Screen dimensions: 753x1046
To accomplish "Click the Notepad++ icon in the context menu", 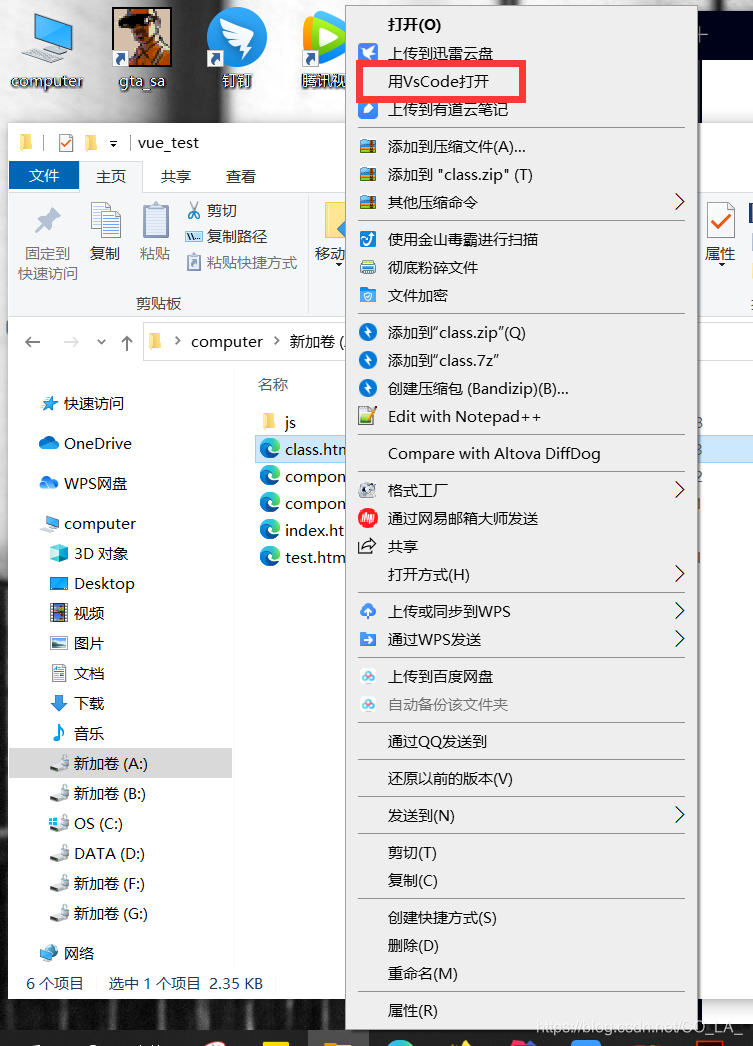I will 368,416.
